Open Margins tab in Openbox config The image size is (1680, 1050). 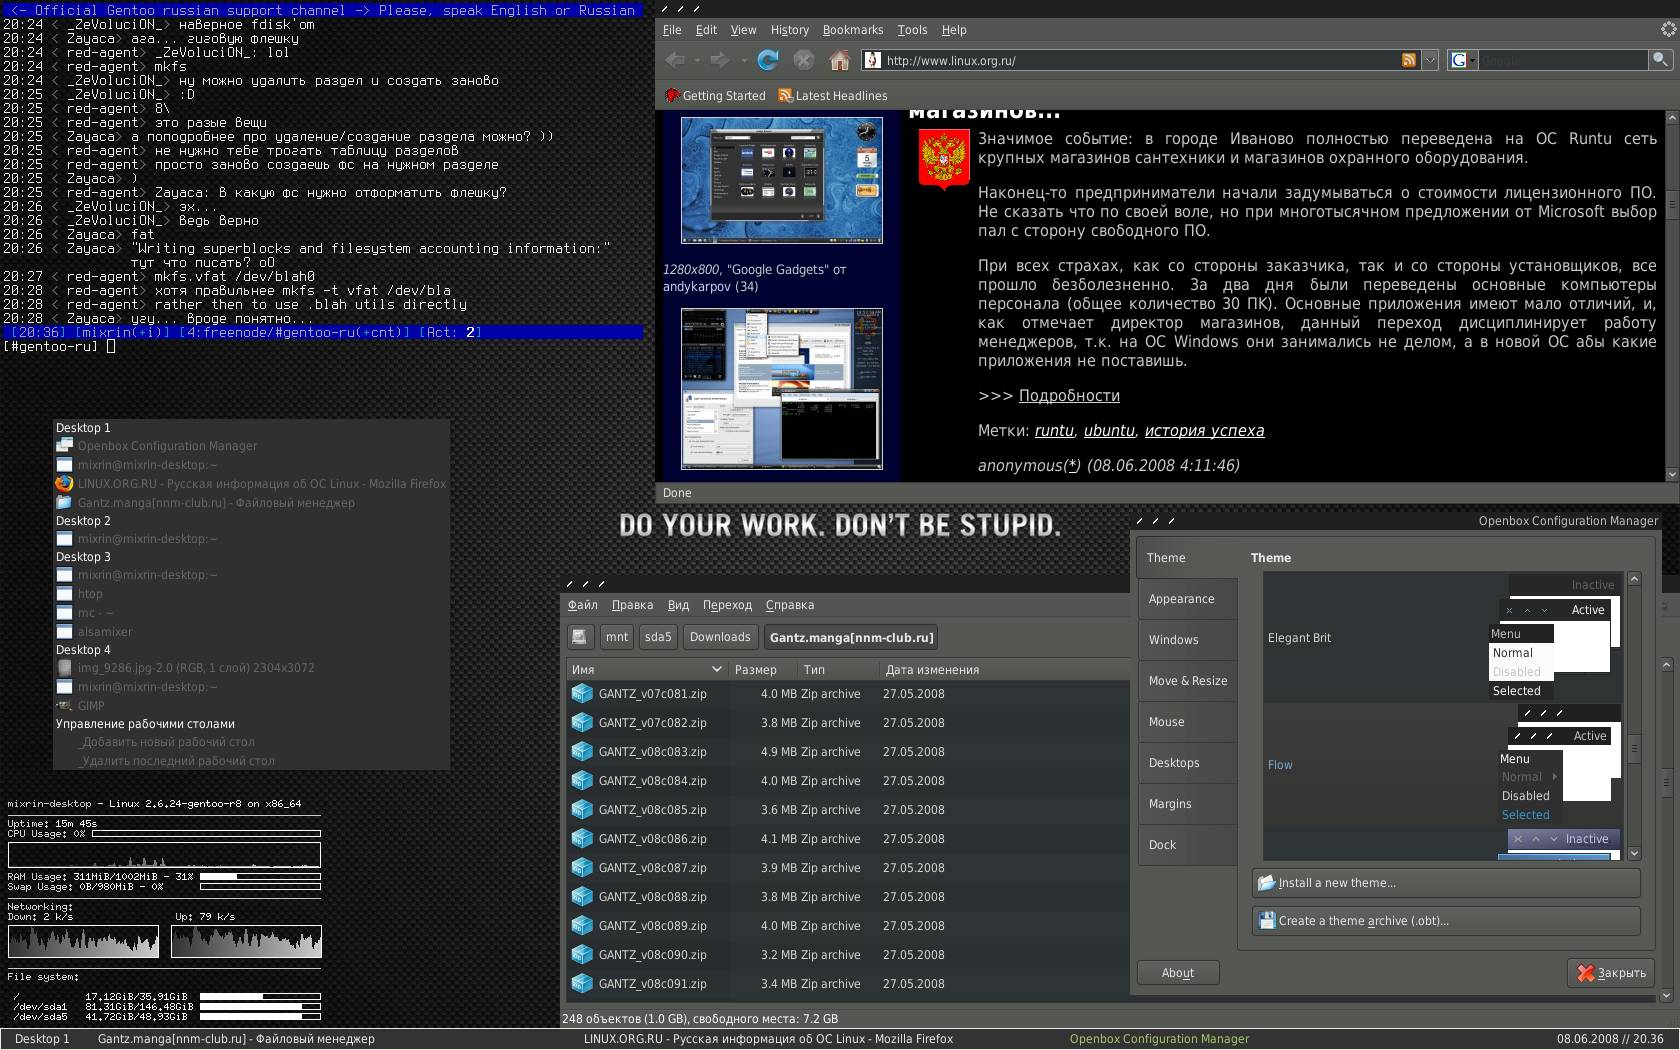1187,804
